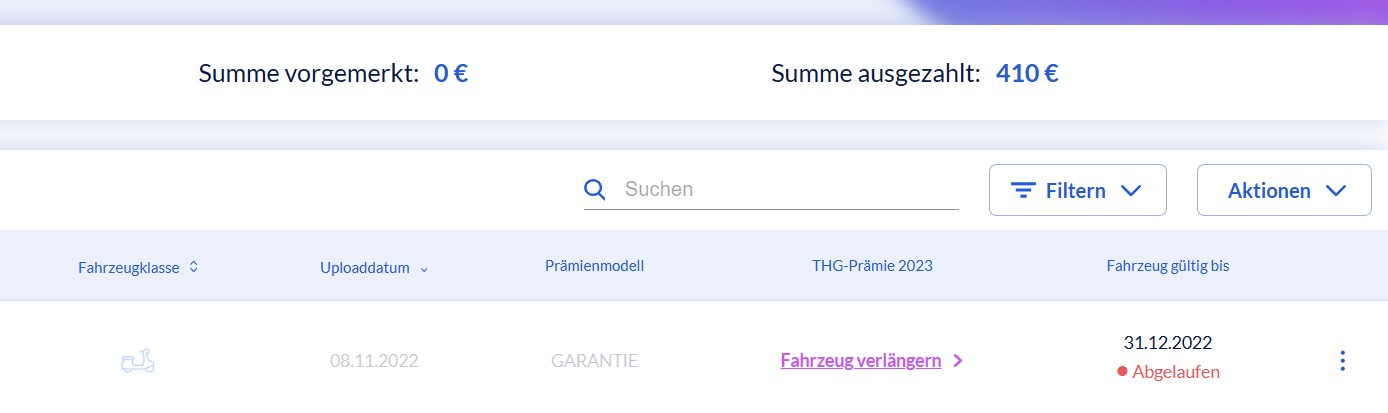Select the 08.11.2022 upload date cell
Viewport: 1388px width, 413px height.
(x=374, y=361)
